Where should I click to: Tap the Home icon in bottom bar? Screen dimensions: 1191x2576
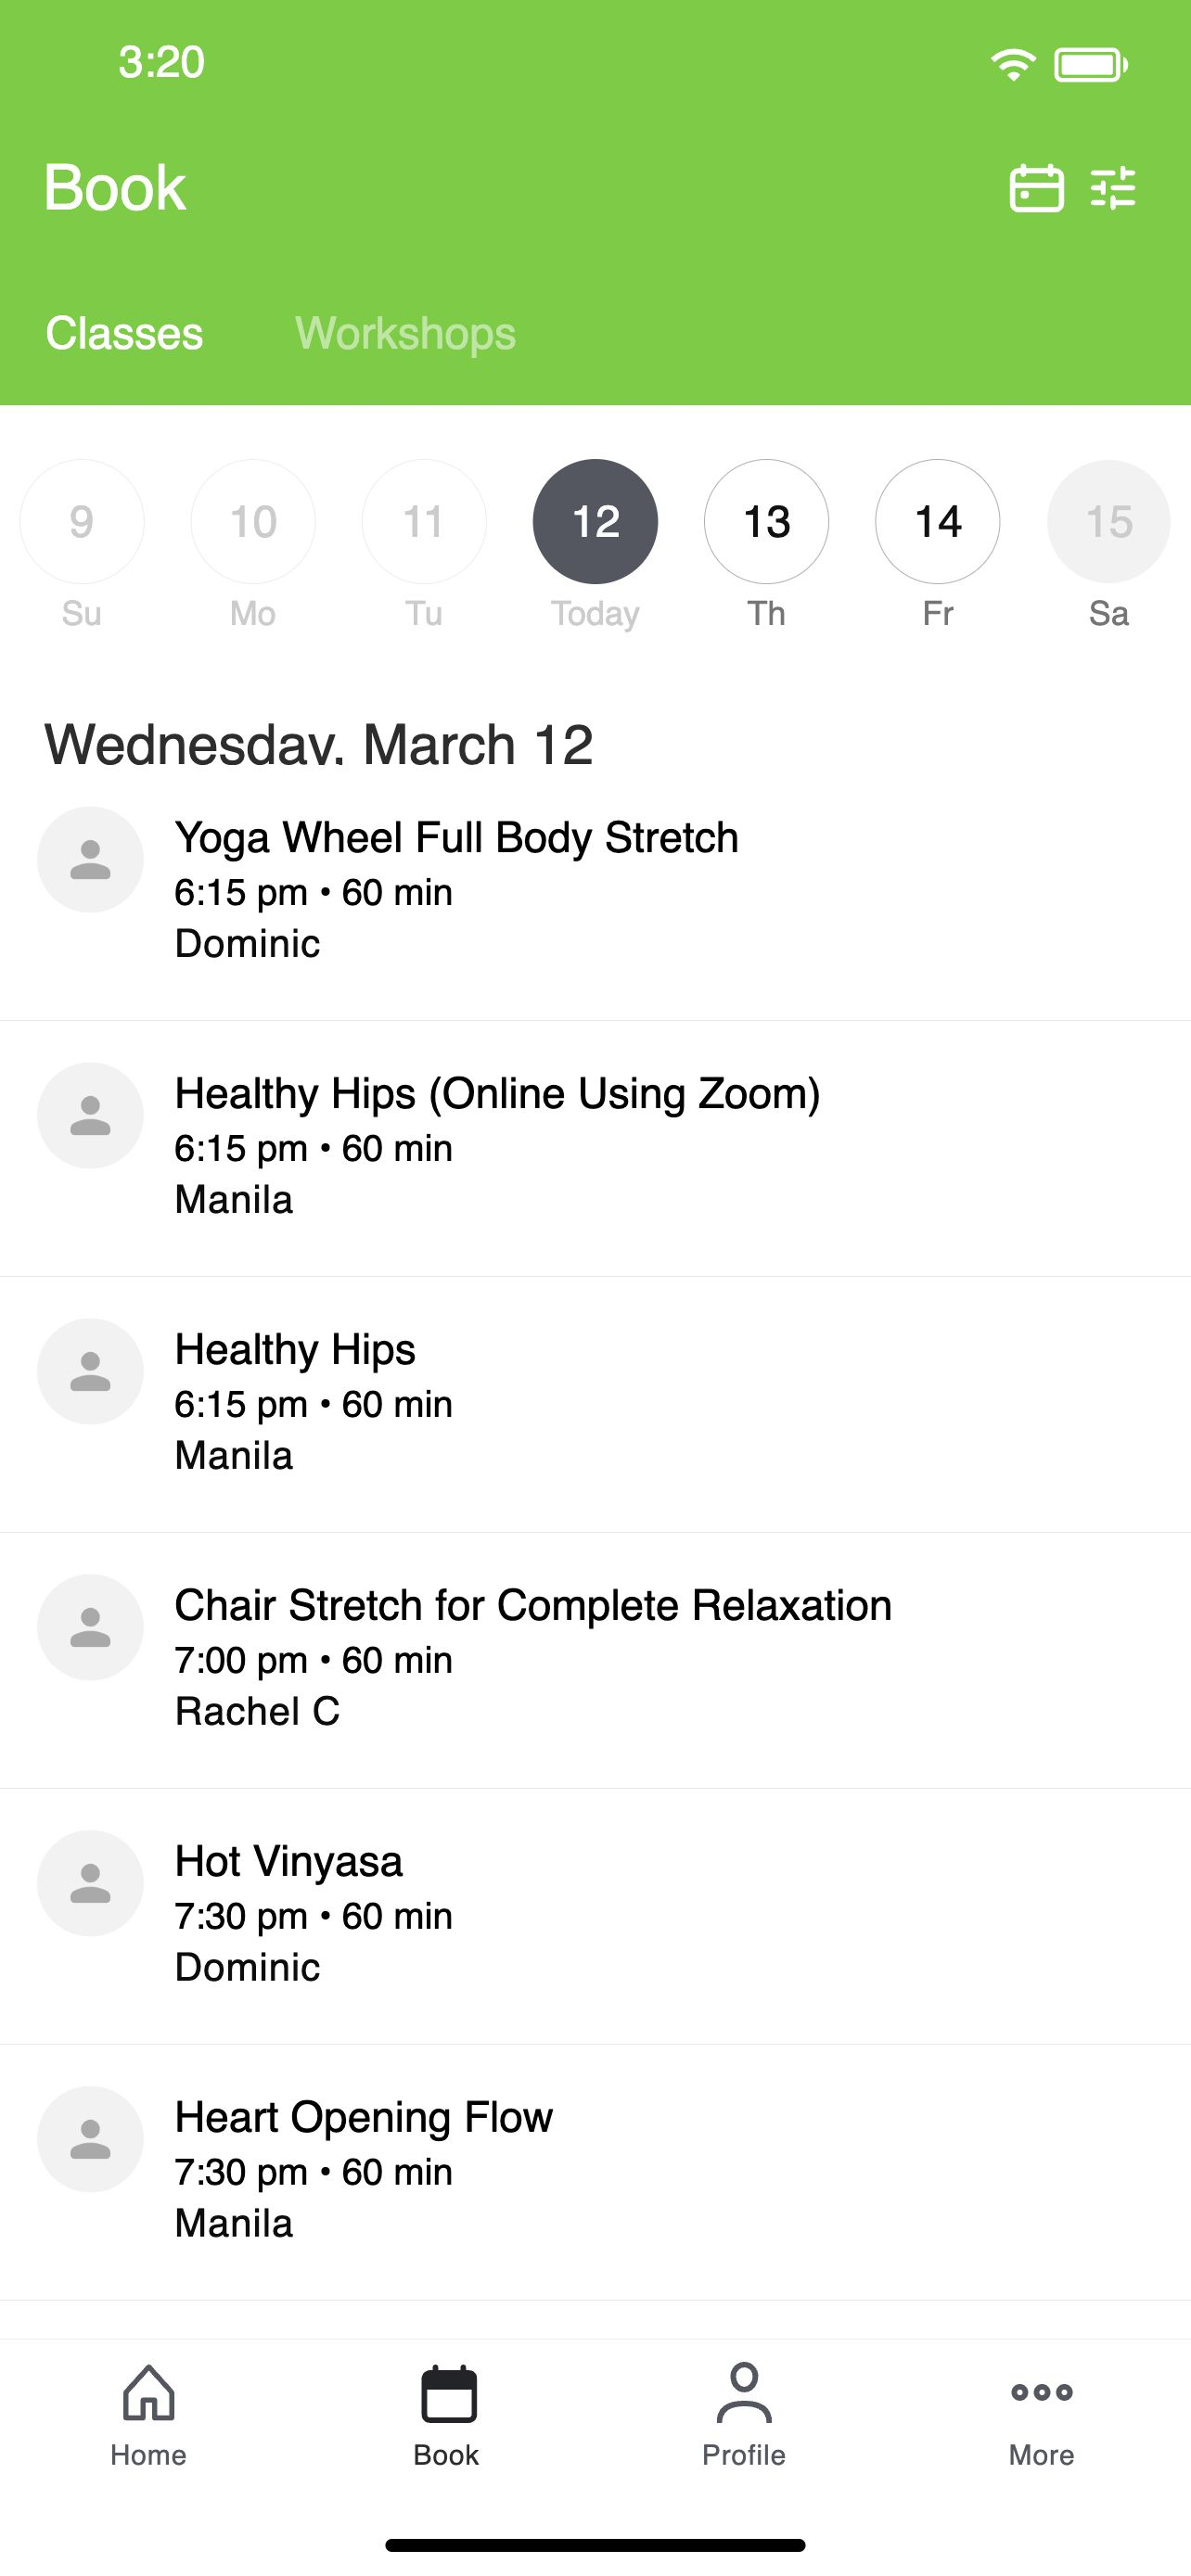coord(148,2393)
